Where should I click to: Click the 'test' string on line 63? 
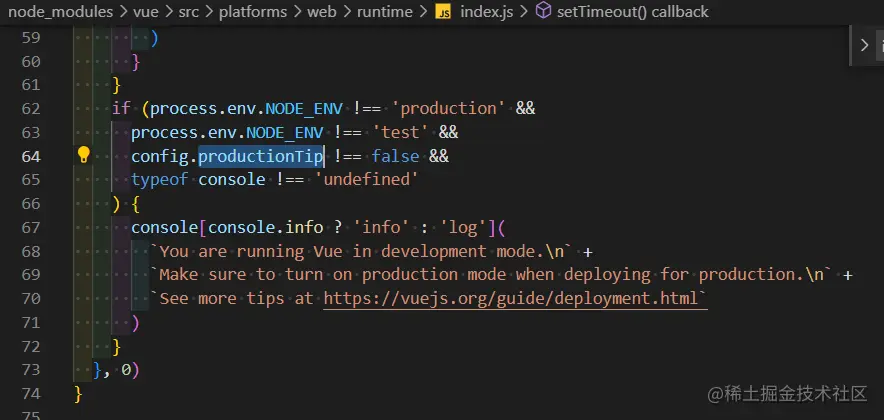pyautogui.click(x=400, y=132)
